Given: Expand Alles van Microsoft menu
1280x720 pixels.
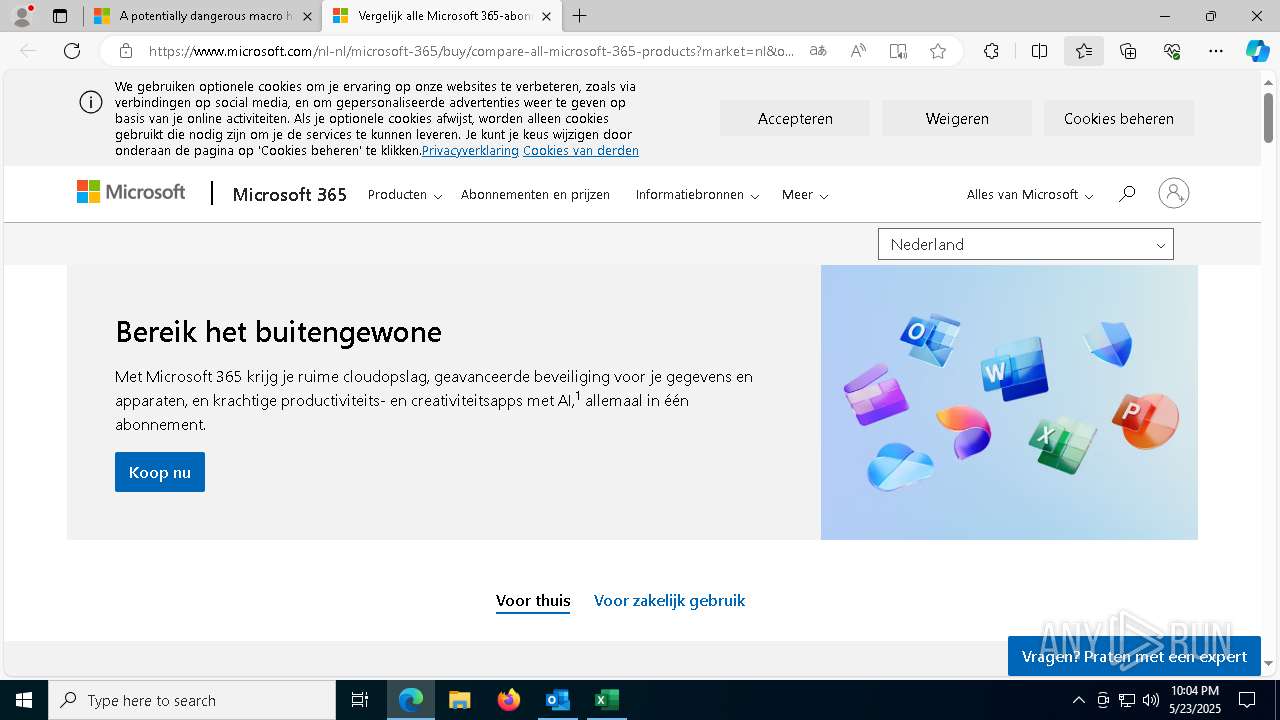Looking at the screenshot, I should coord(1030,195).
